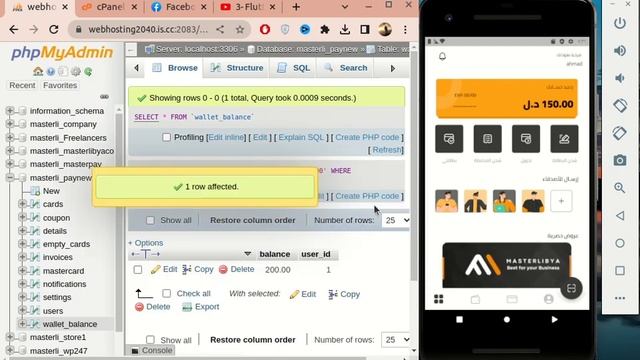This screenshot has height=360, width=640.
Task: Click the browser downloads icon
Action: point(345,29)
